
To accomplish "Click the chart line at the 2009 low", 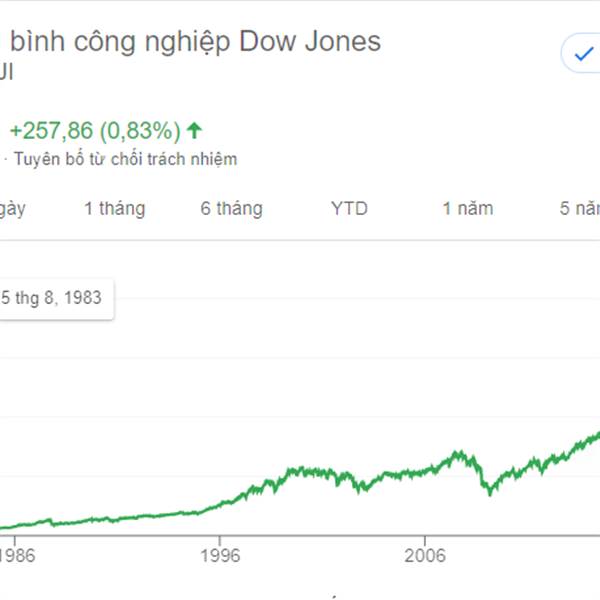I will point(490,492).
